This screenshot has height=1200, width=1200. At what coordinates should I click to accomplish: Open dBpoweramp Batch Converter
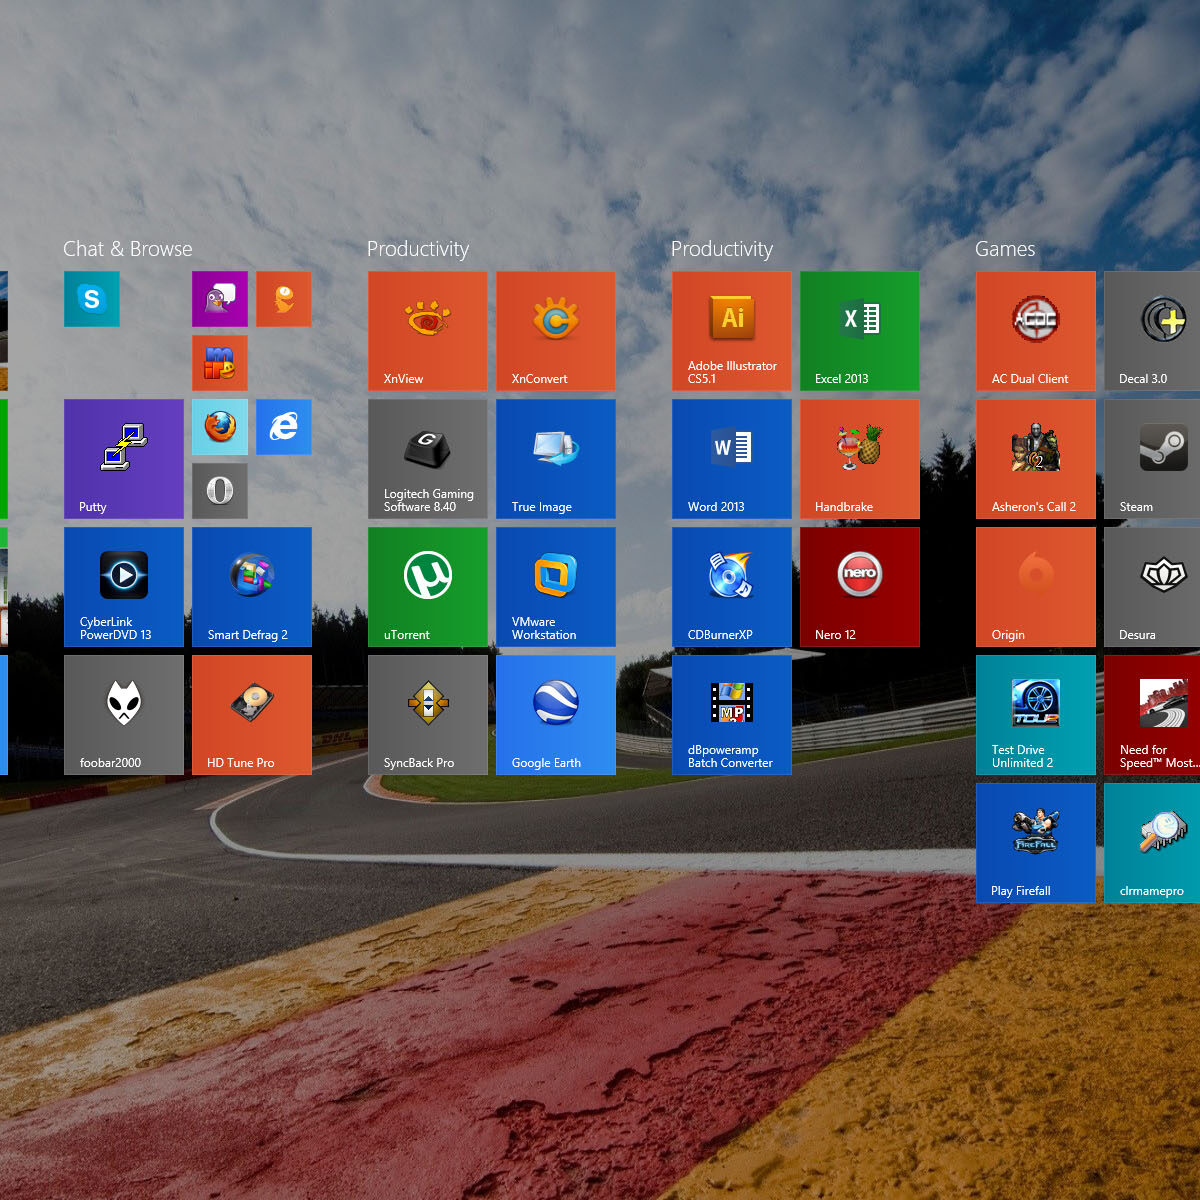pyautogui.click(x=732, y=715)
